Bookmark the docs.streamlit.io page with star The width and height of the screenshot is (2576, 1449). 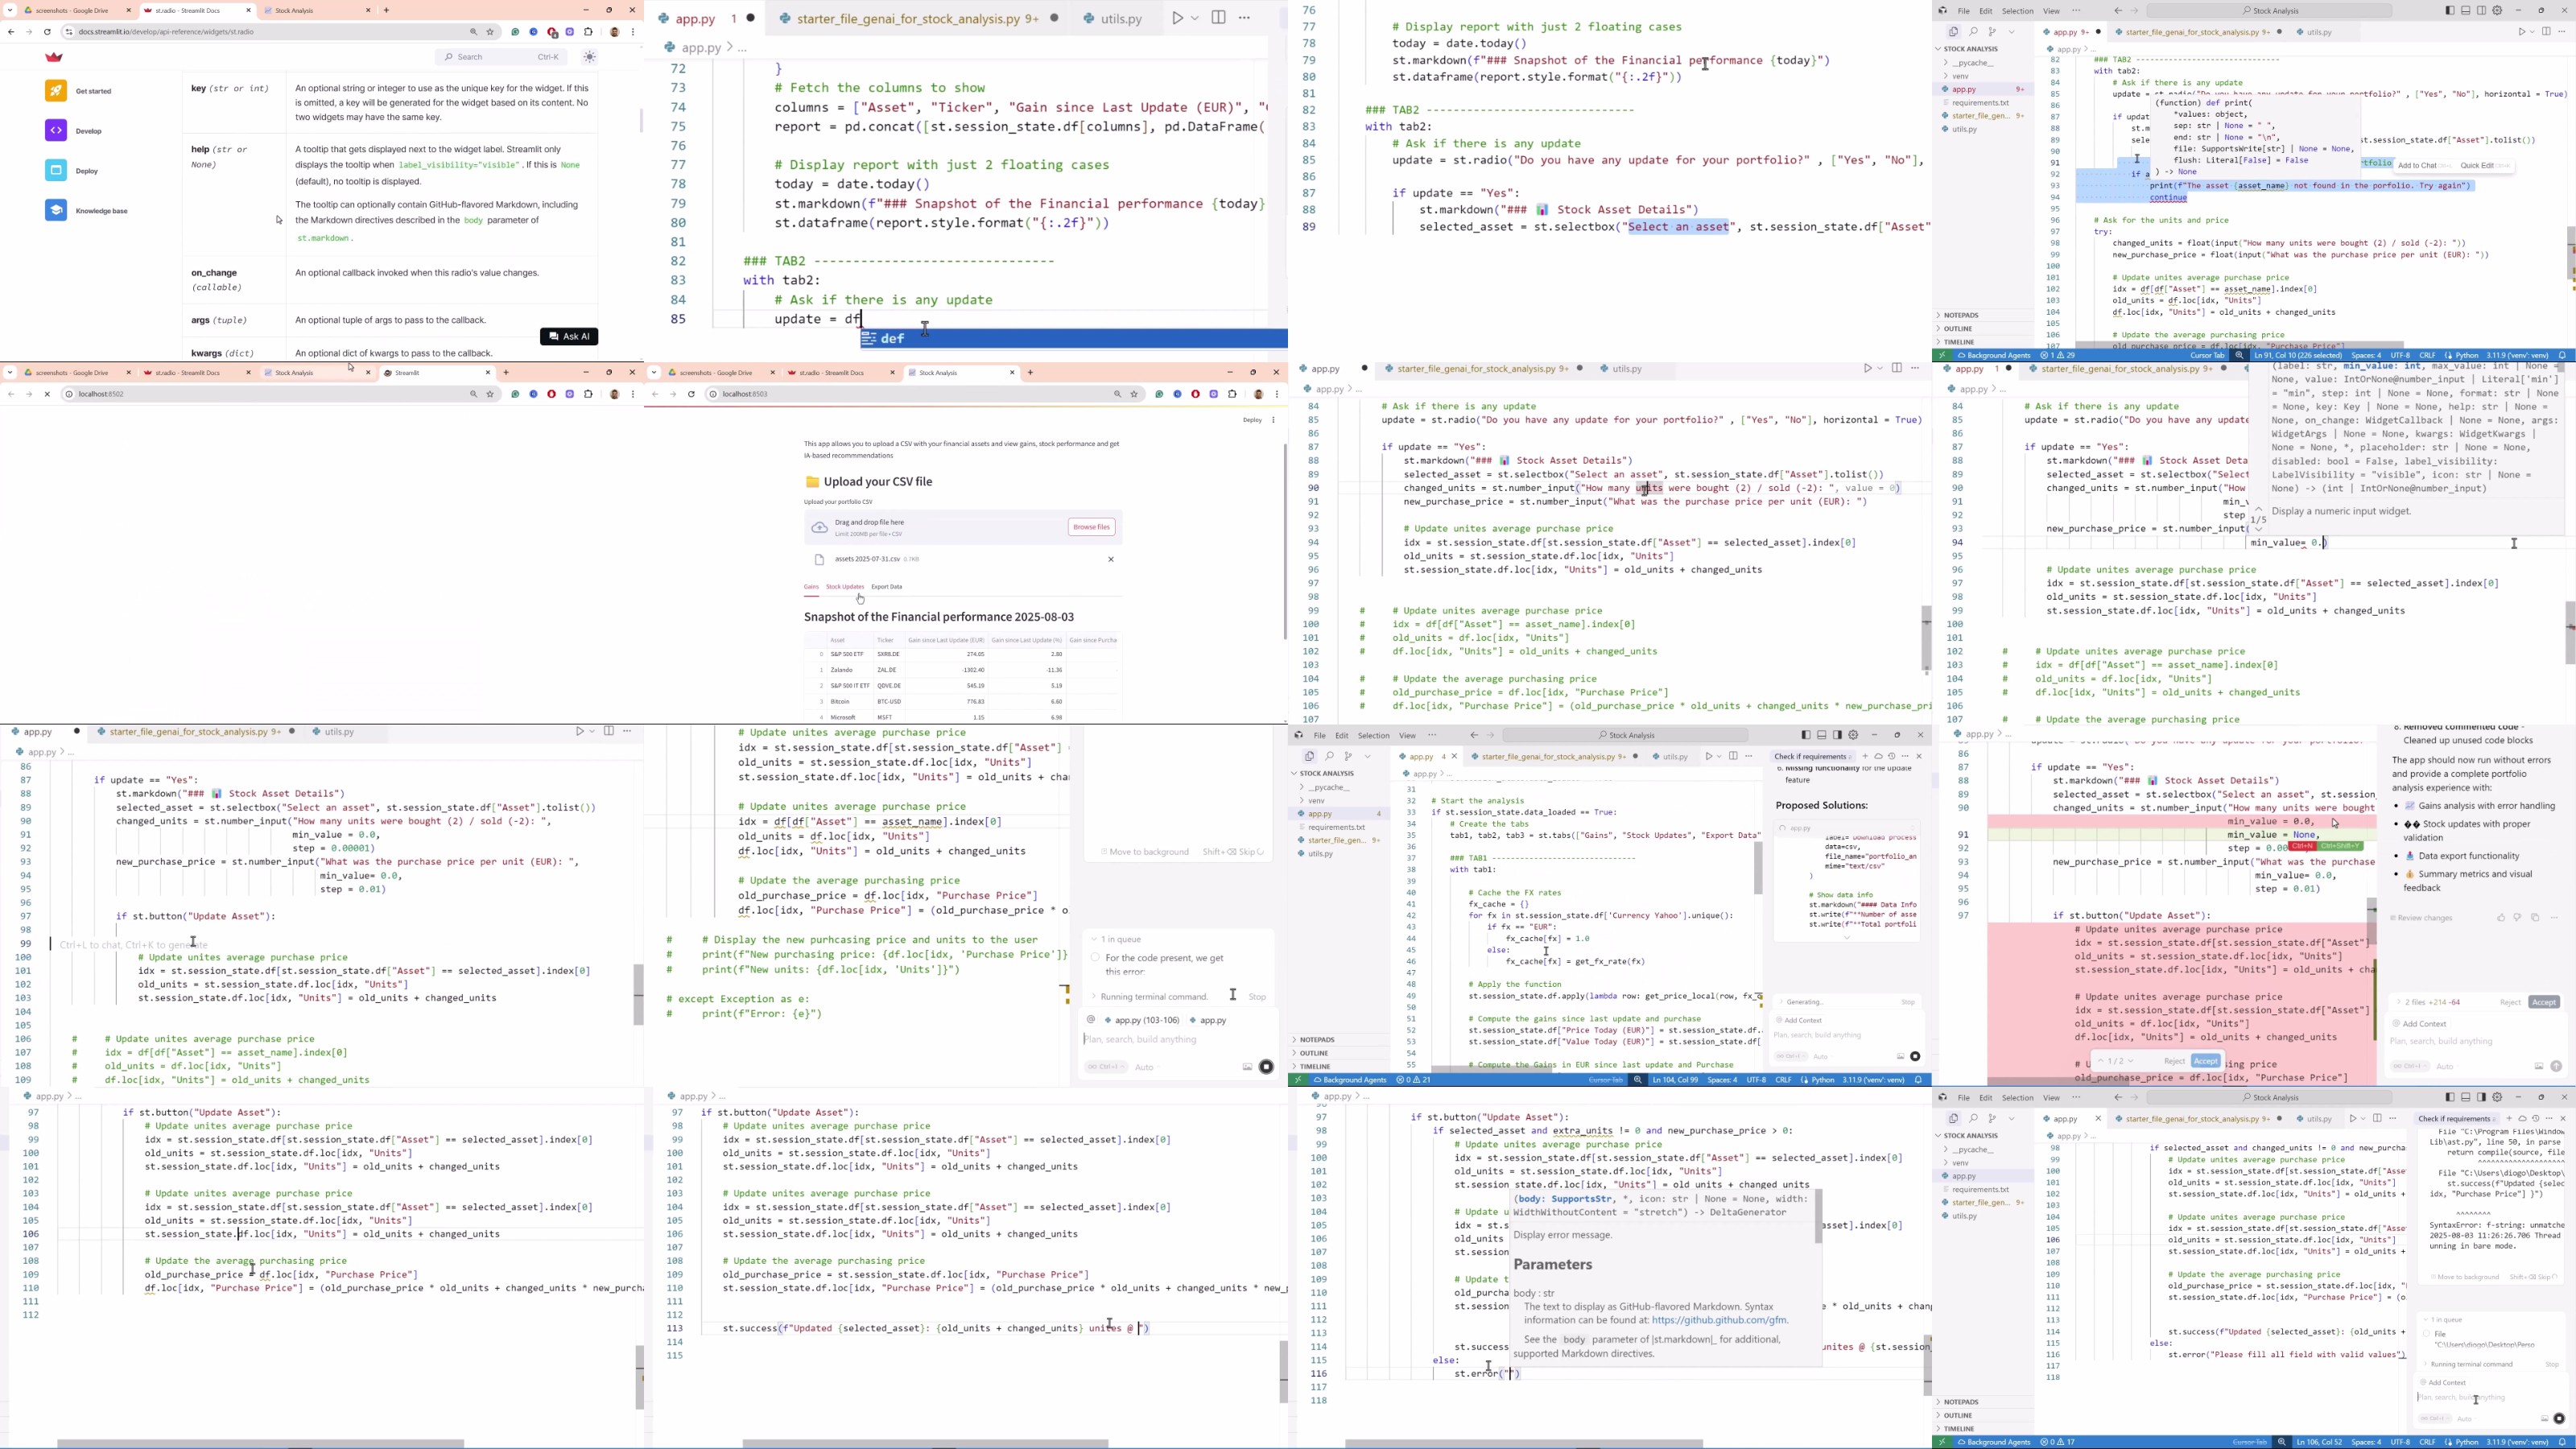490,32
